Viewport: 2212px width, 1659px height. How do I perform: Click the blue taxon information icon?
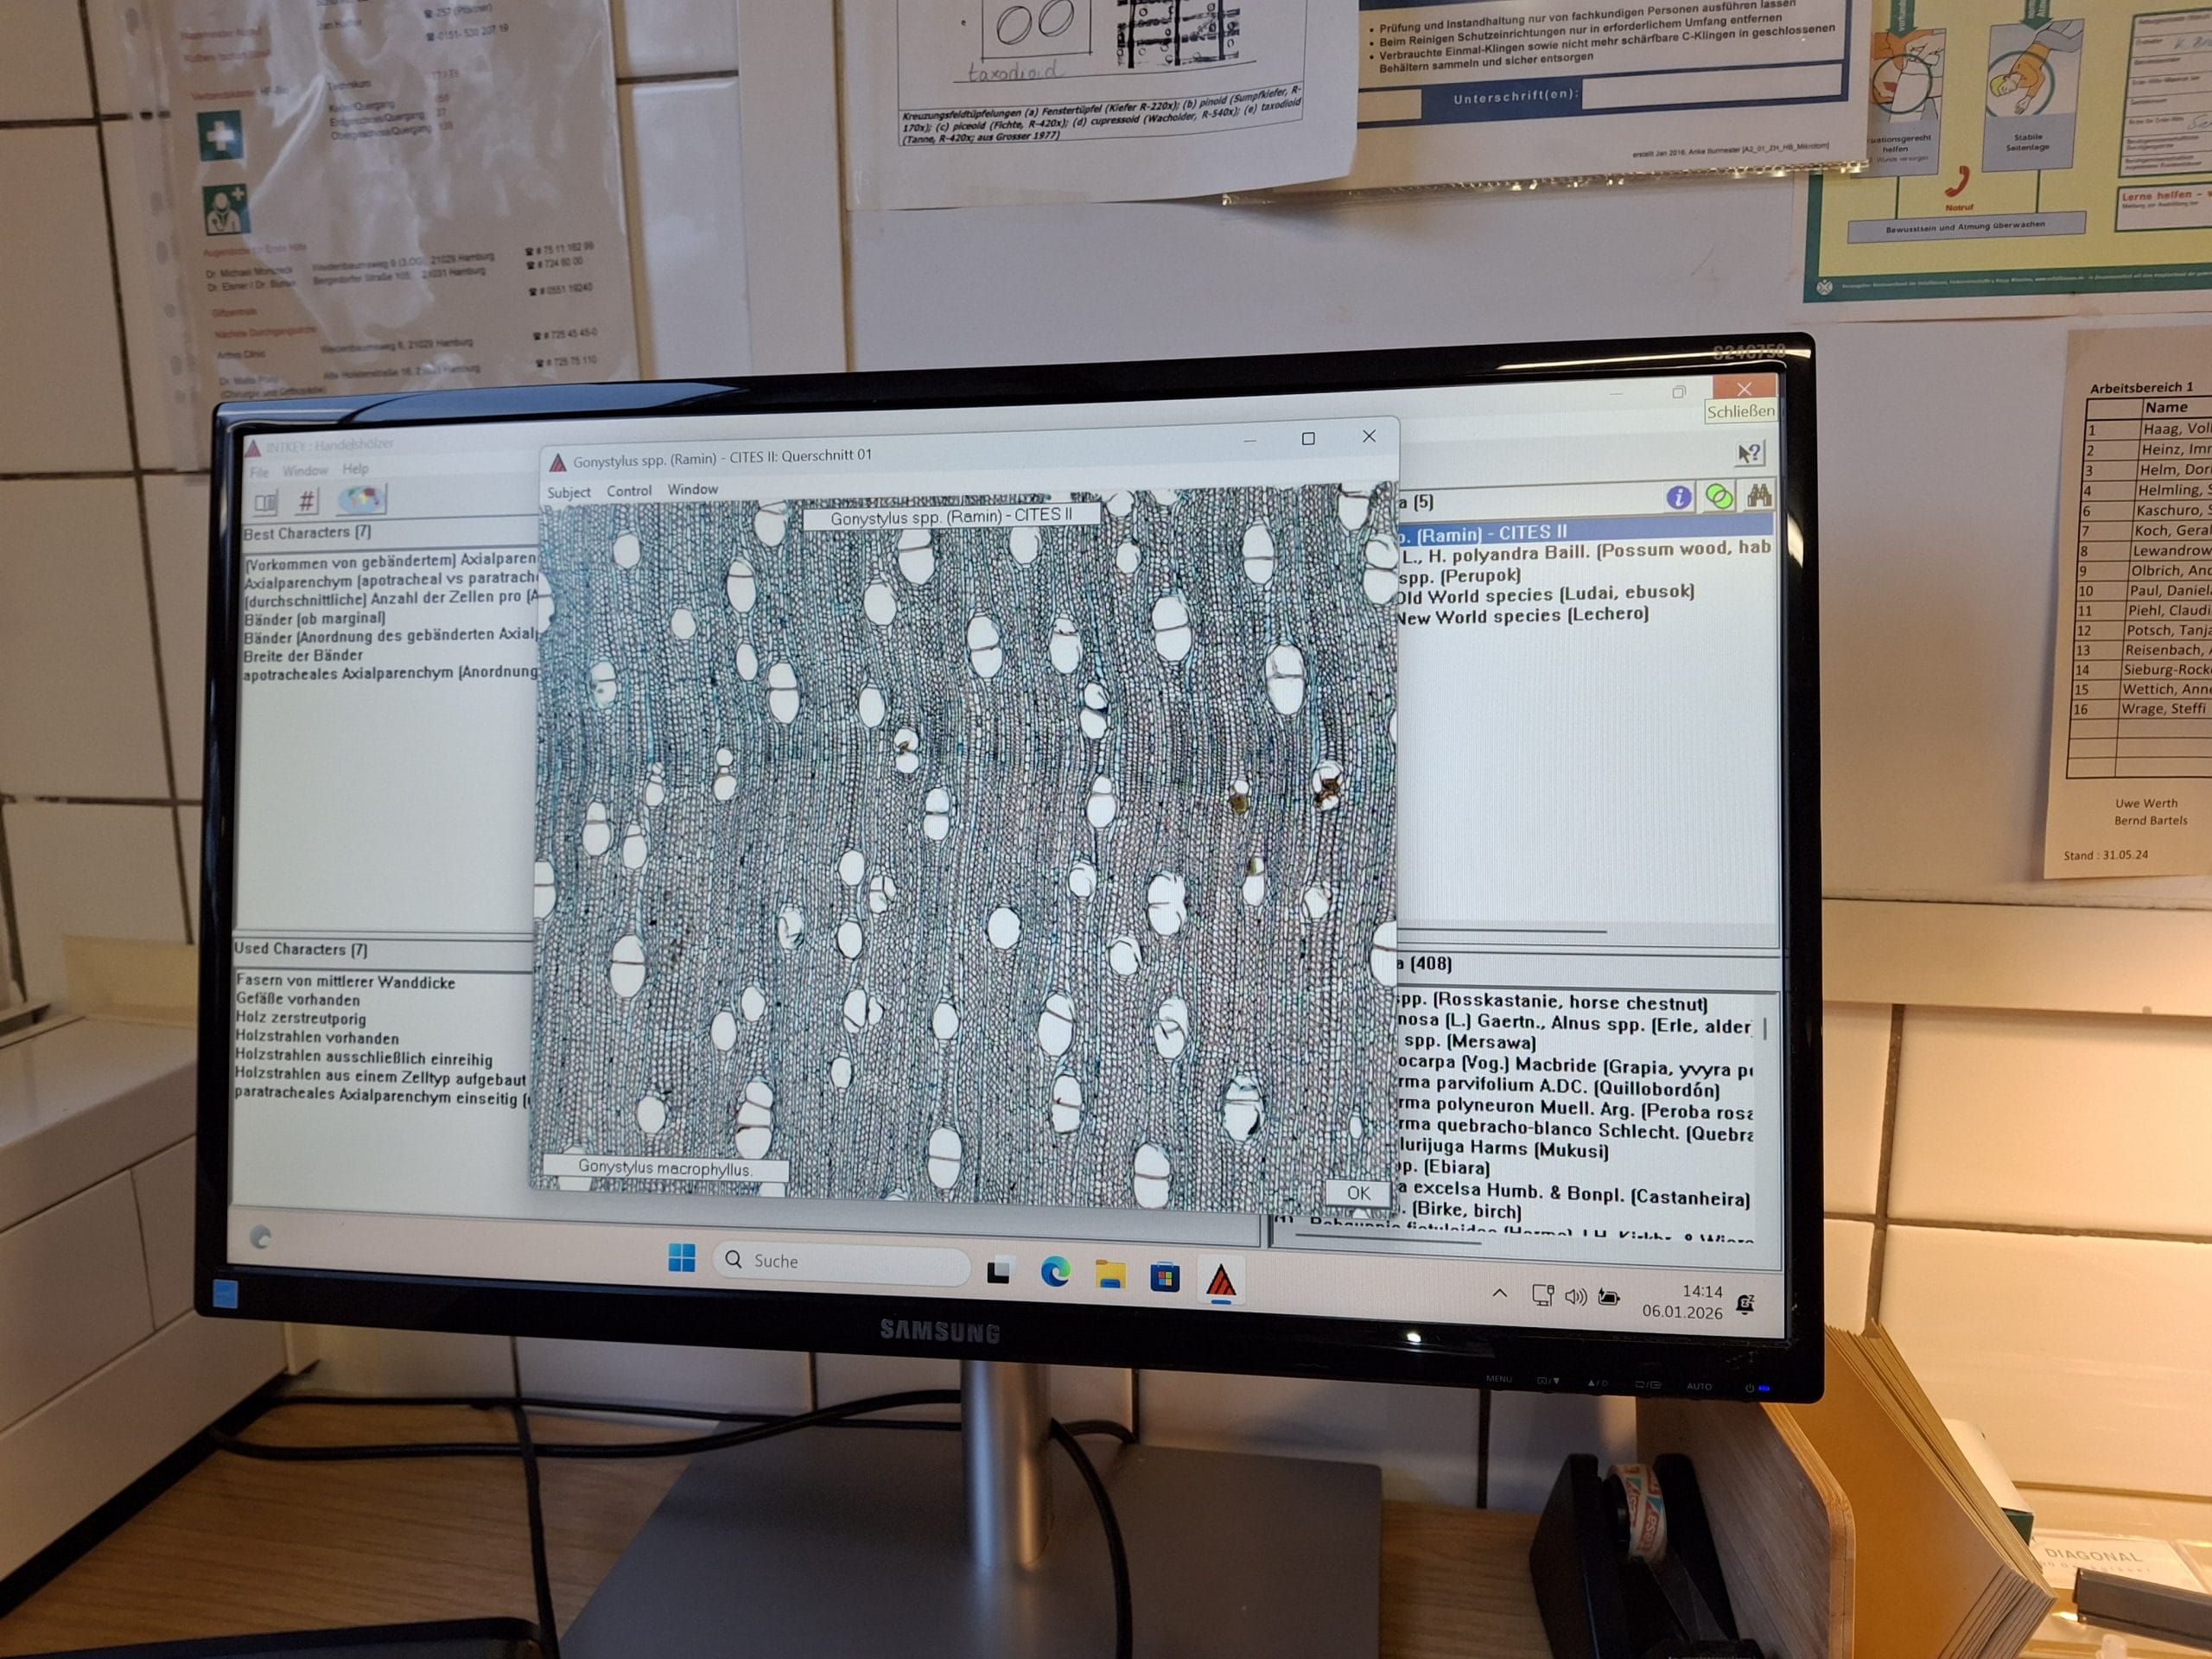coord(1679,497)
